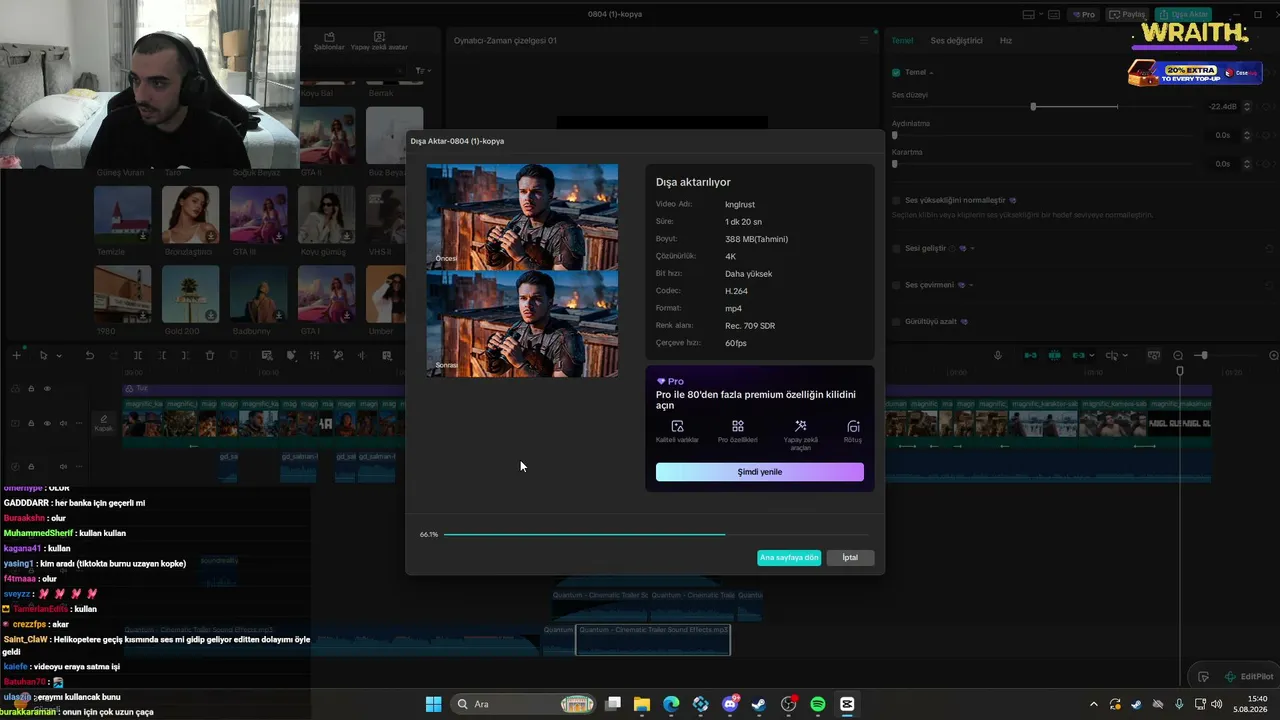Click the Pro özellikleri grid icon
The image size is (1280, 720).
(x=738, y=426)
